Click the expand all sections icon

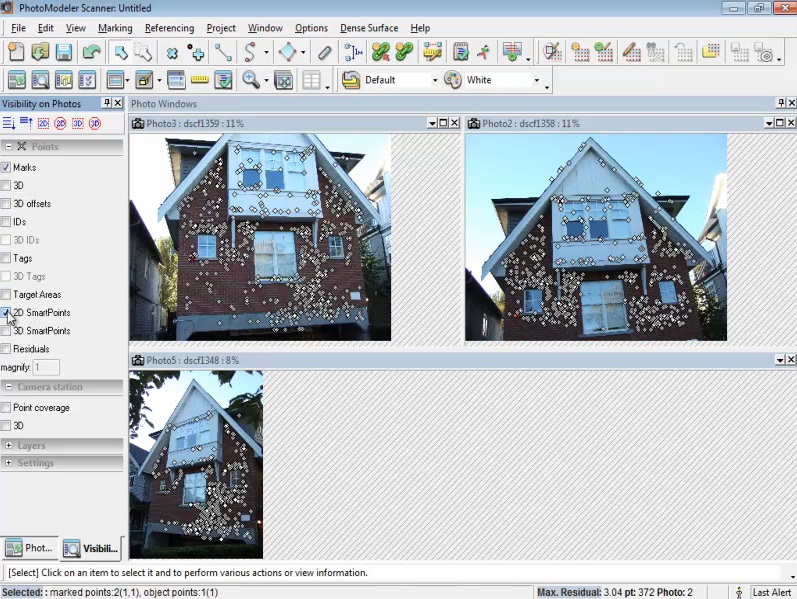point(9,123)
